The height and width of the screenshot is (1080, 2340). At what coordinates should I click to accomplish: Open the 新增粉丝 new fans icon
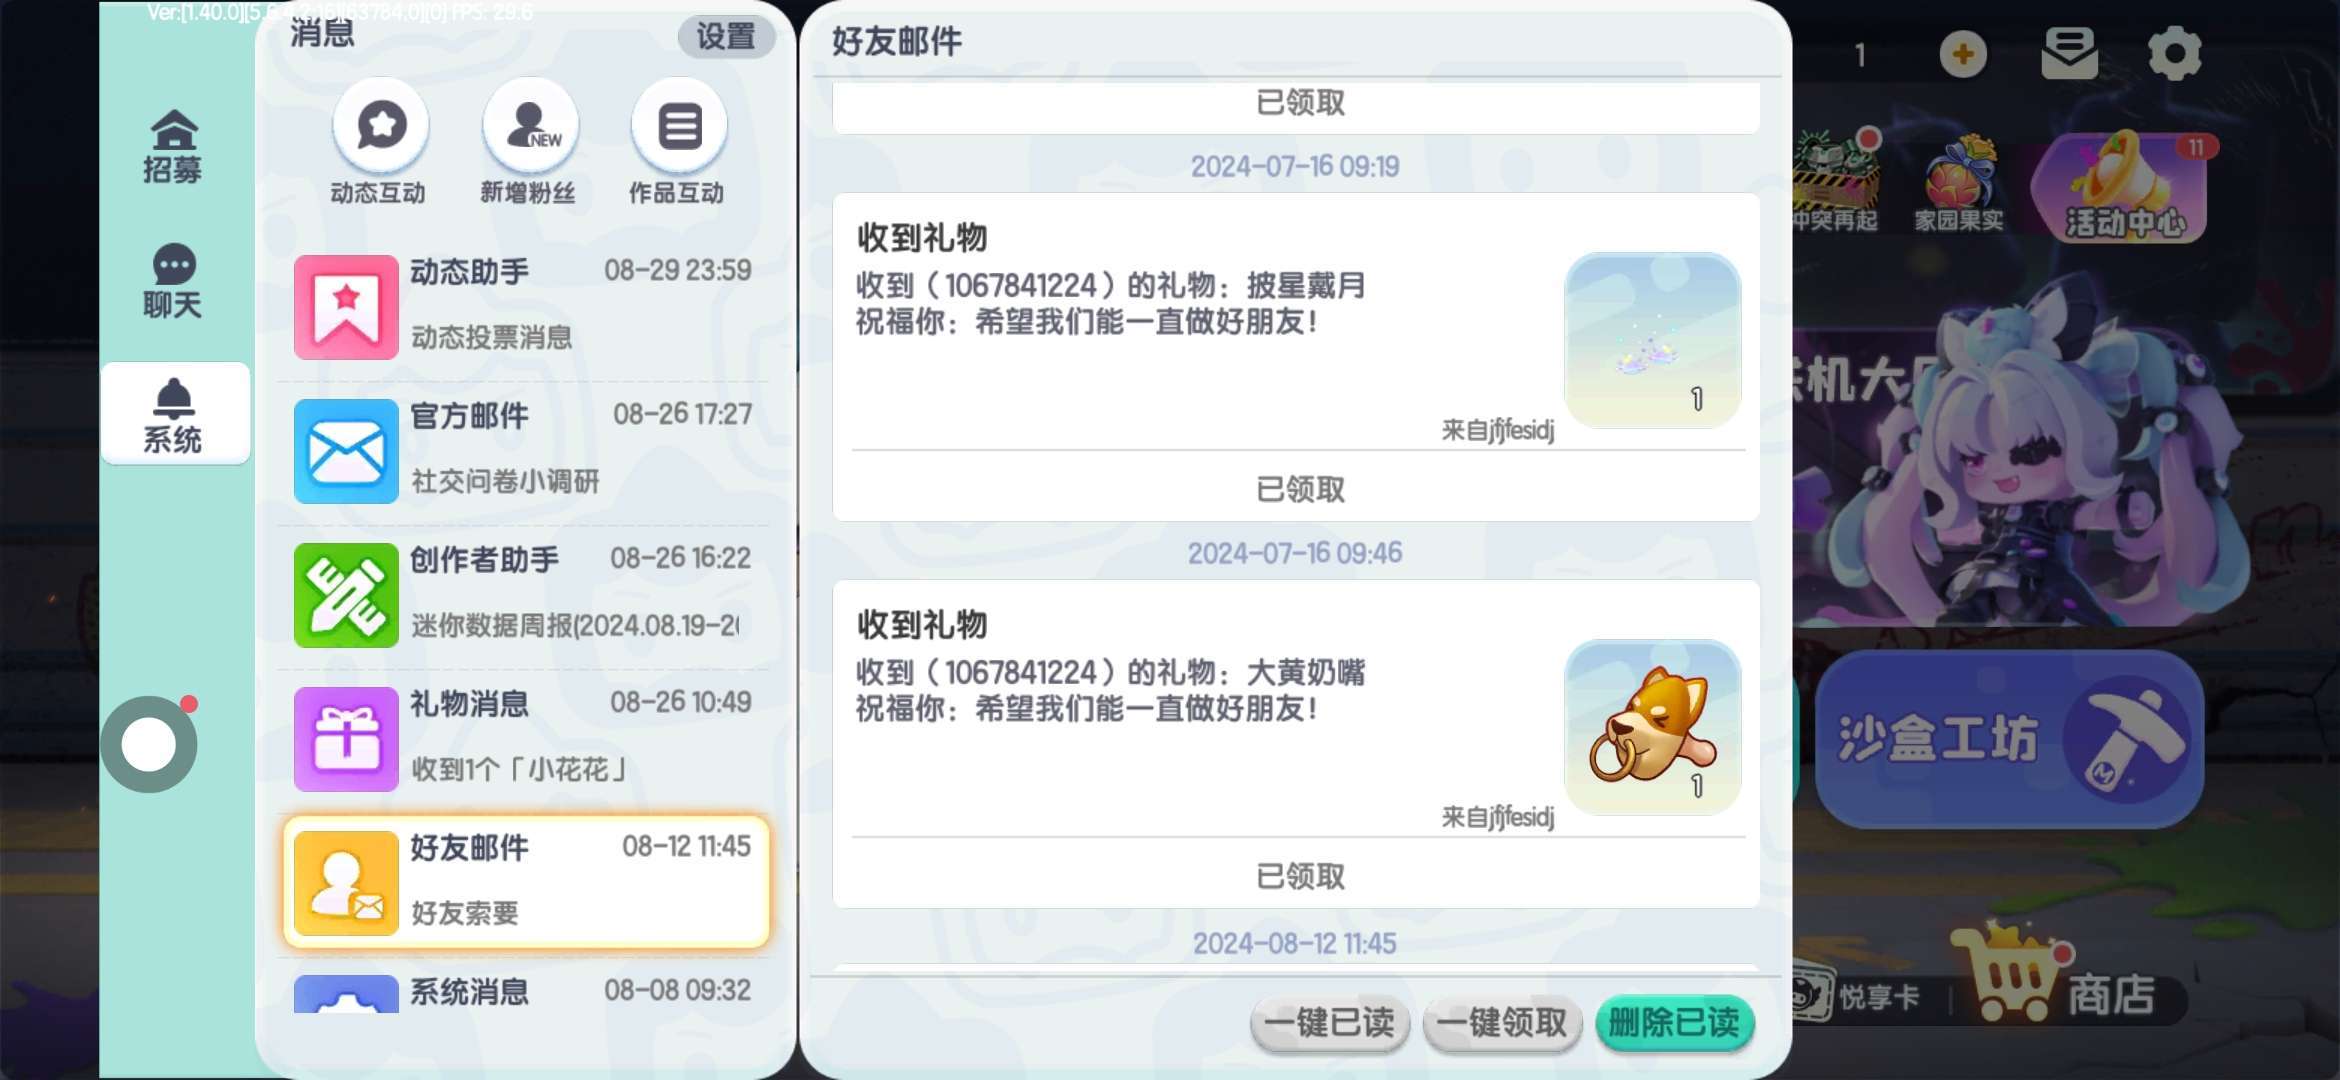[530, 126]
